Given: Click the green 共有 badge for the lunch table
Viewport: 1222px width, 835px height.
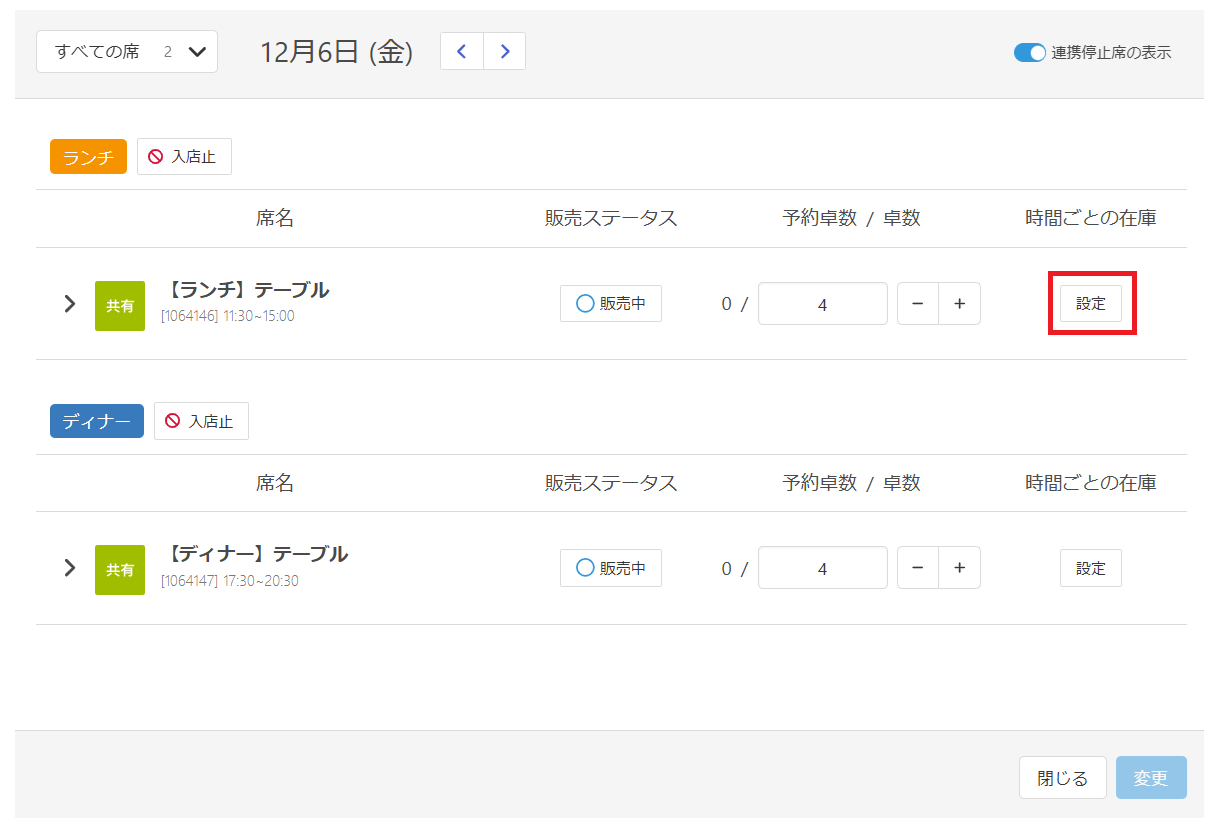Looking at the screenshot, I should [x=119, y=303].
